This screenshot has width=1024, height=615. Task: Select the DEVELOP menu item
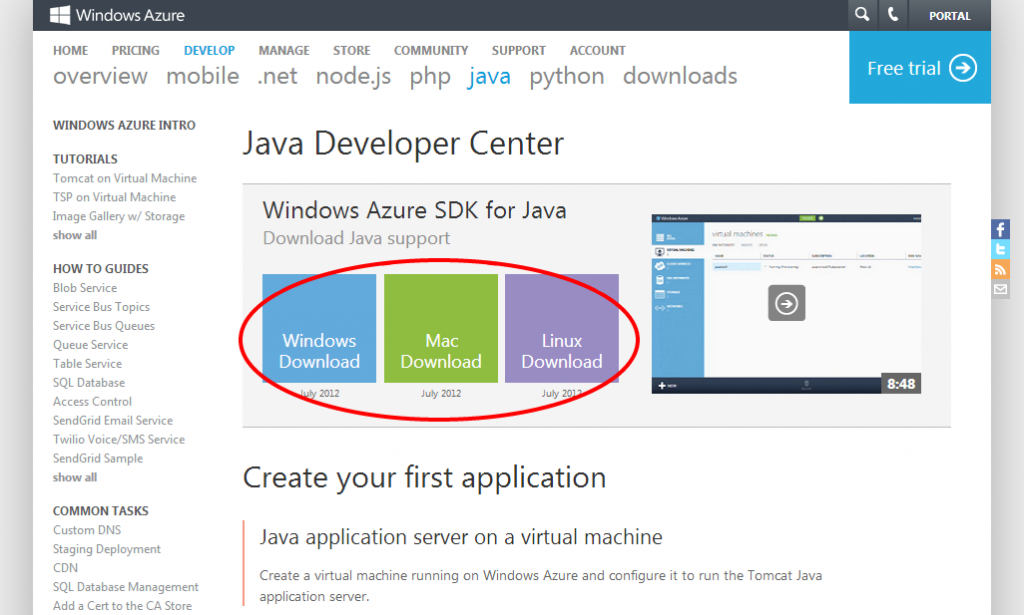209,50
